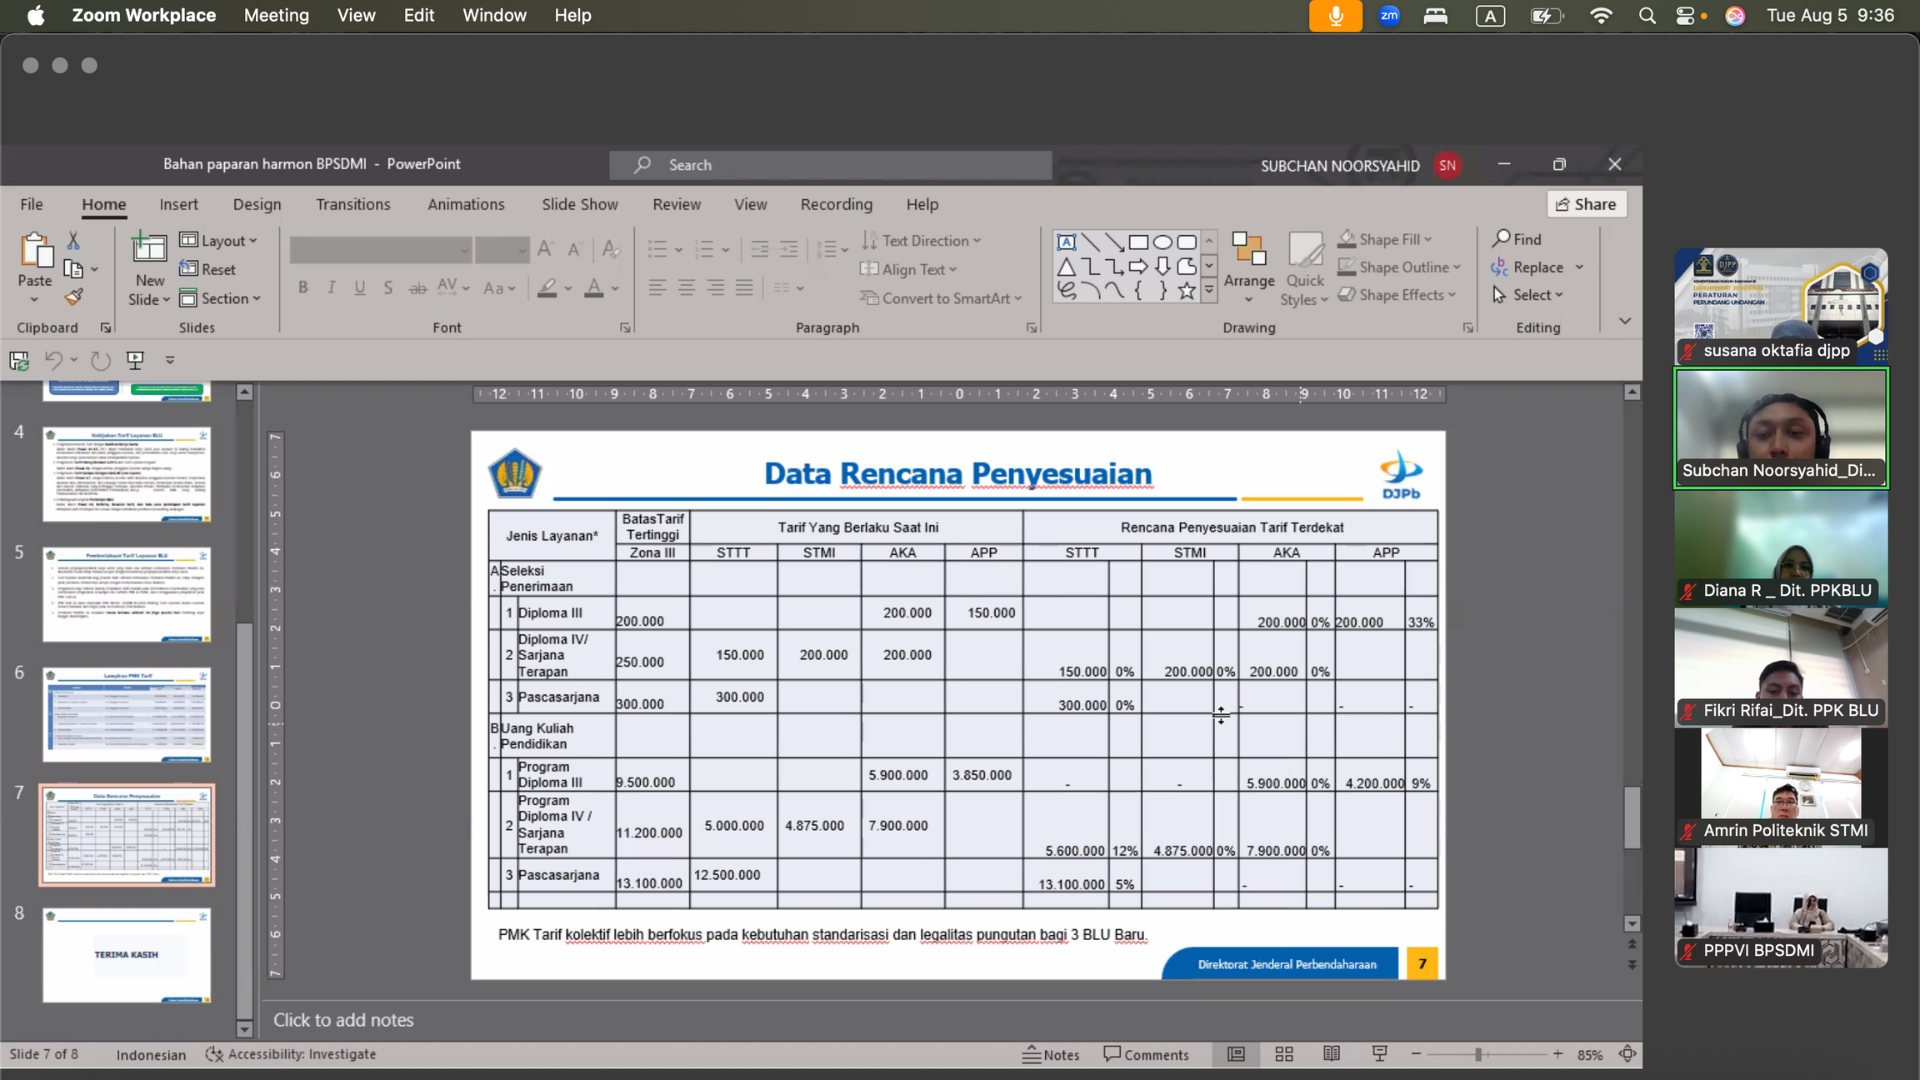Click Find in Editing group

(x=1517, y=239)
